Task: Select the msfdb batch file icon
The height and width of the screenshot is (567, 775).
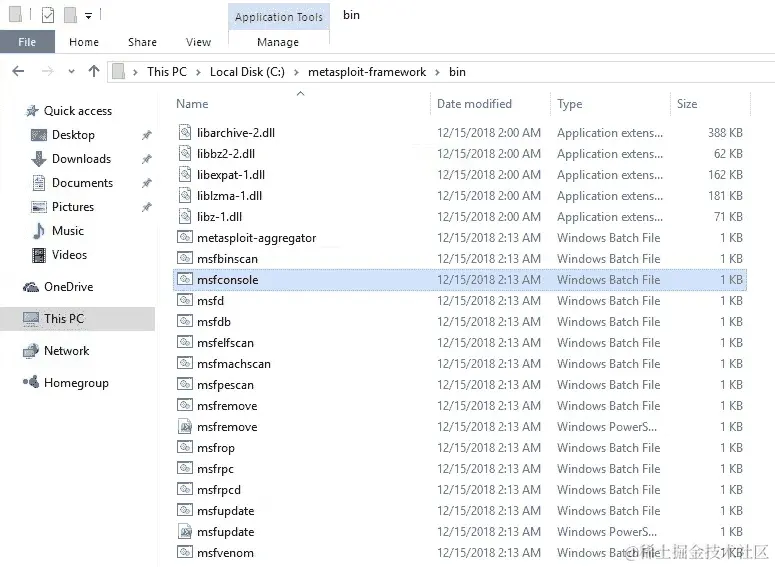Action: [x=185, y=321]
